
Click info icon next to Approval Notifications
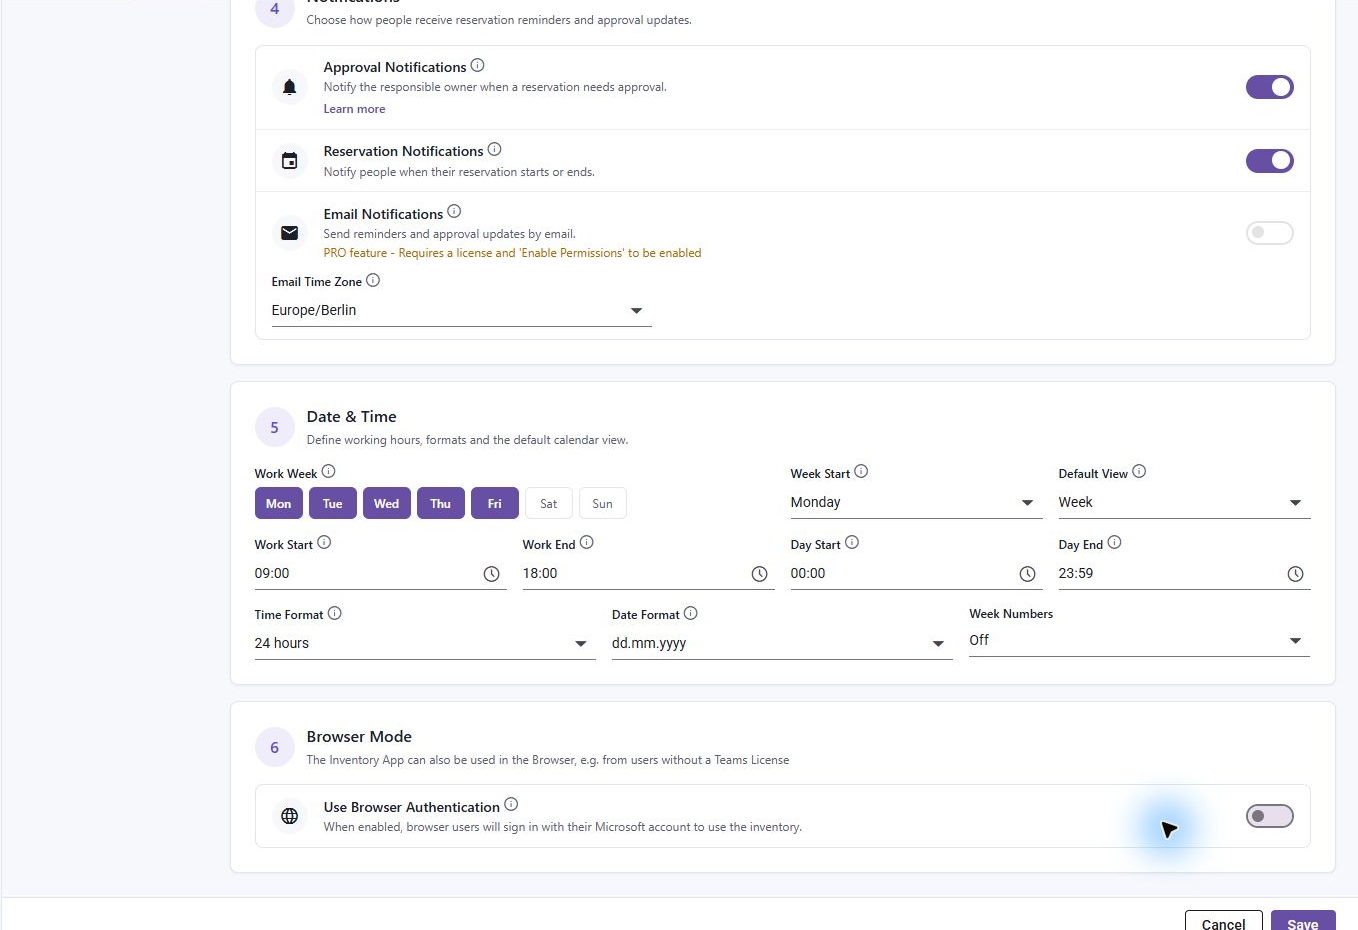(x=477, y=66)
